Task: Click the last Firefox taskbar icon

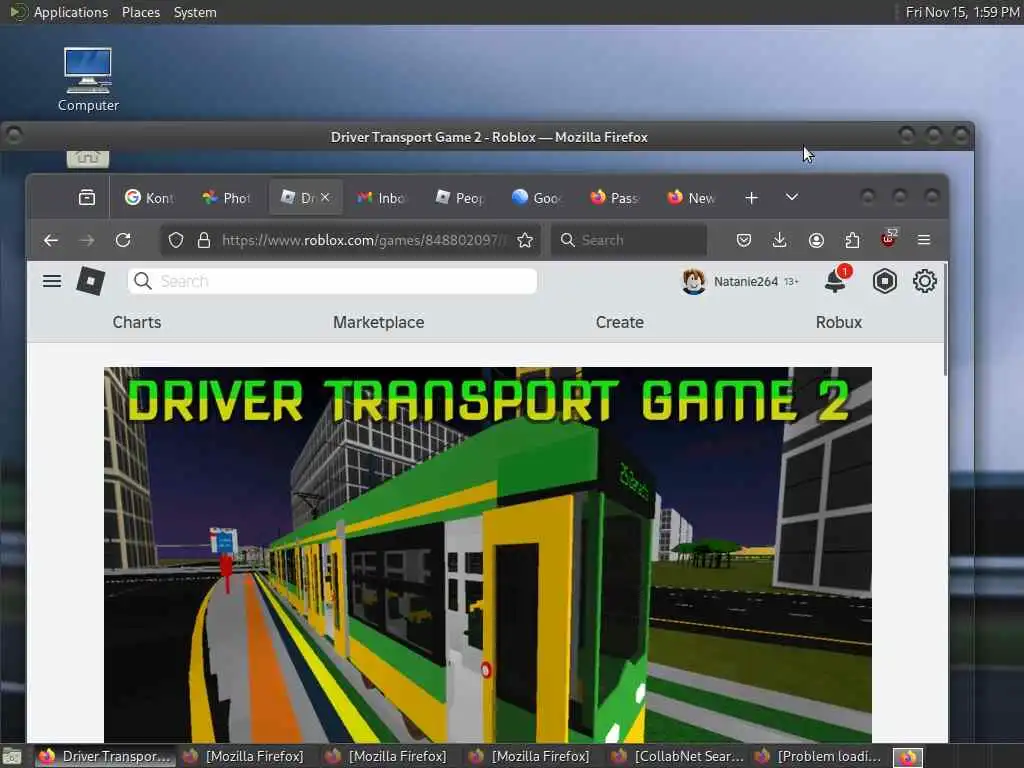Action: point(908,758)
